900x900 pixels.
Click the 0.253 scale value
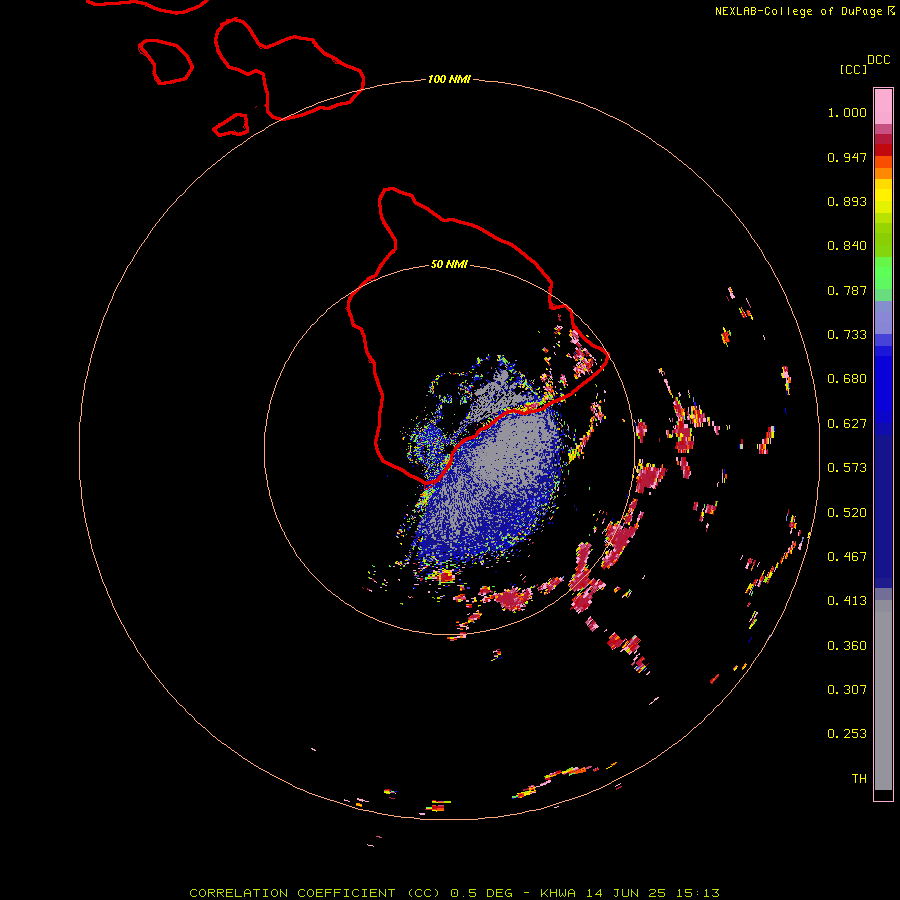[847, 734]
